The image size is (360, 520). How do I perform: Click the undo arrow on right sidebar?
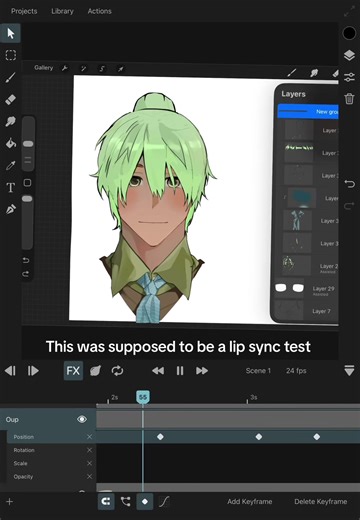[349, 184]
